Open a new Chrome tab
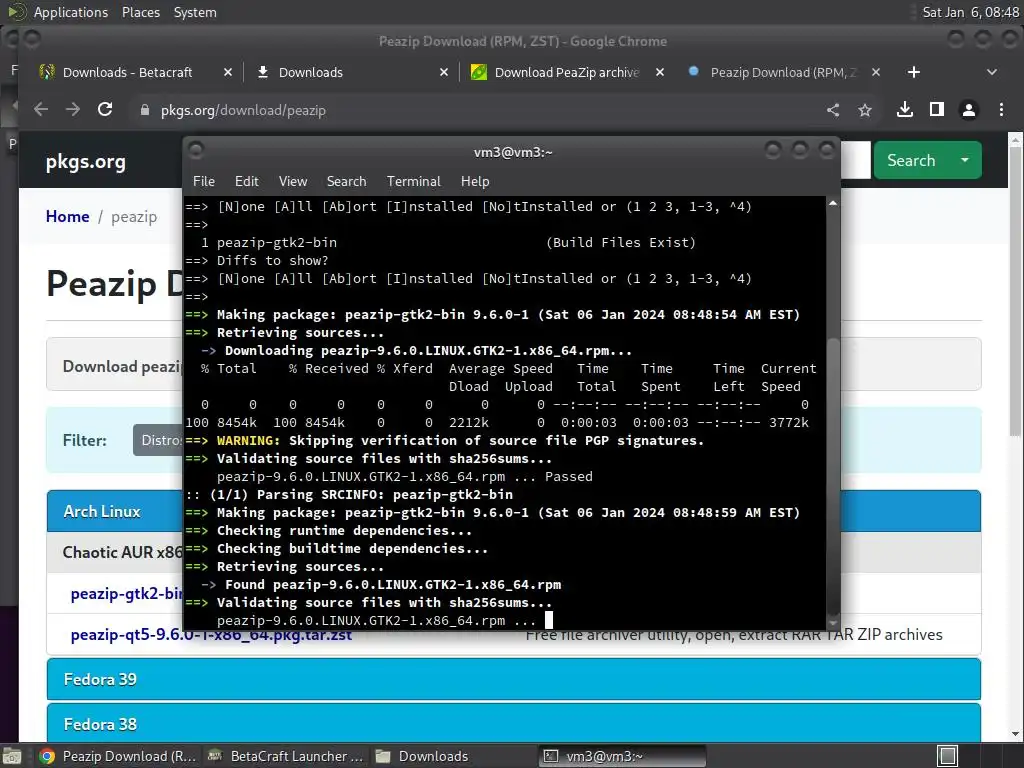Viewport: 1024px width, 768px height. click(914, 72)
